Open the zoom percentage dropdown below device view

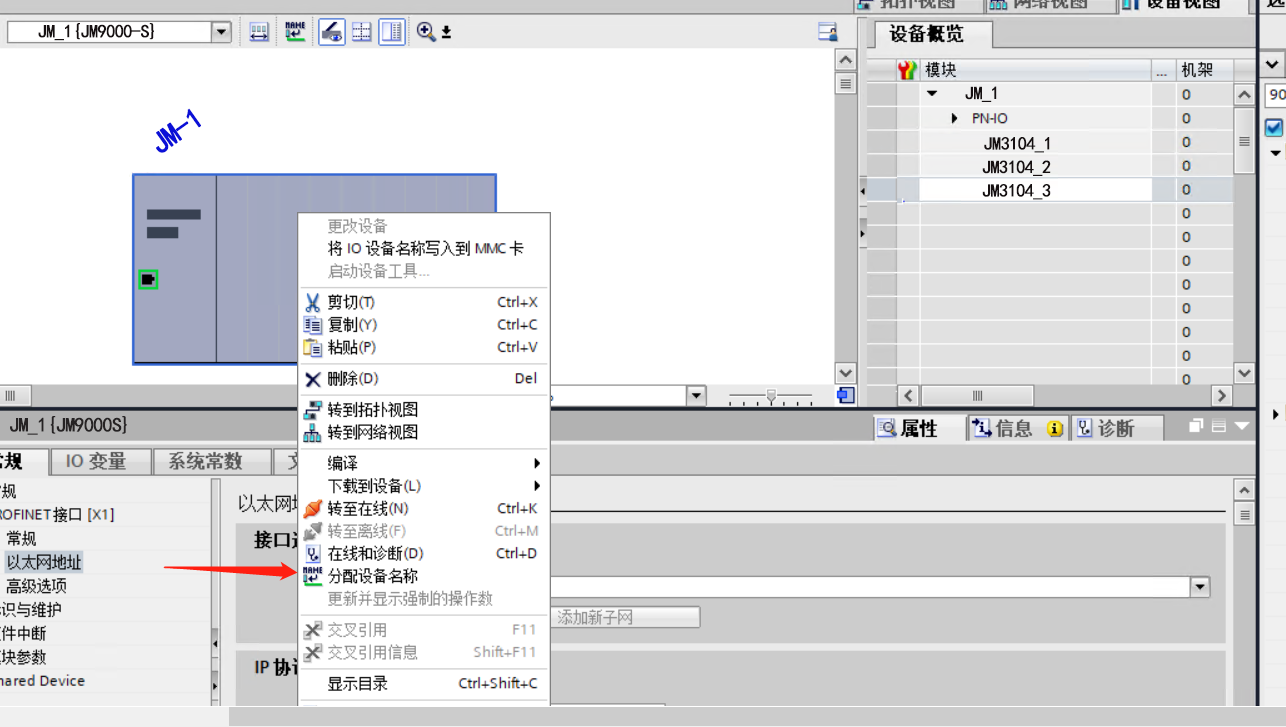[x=697, y=396]
